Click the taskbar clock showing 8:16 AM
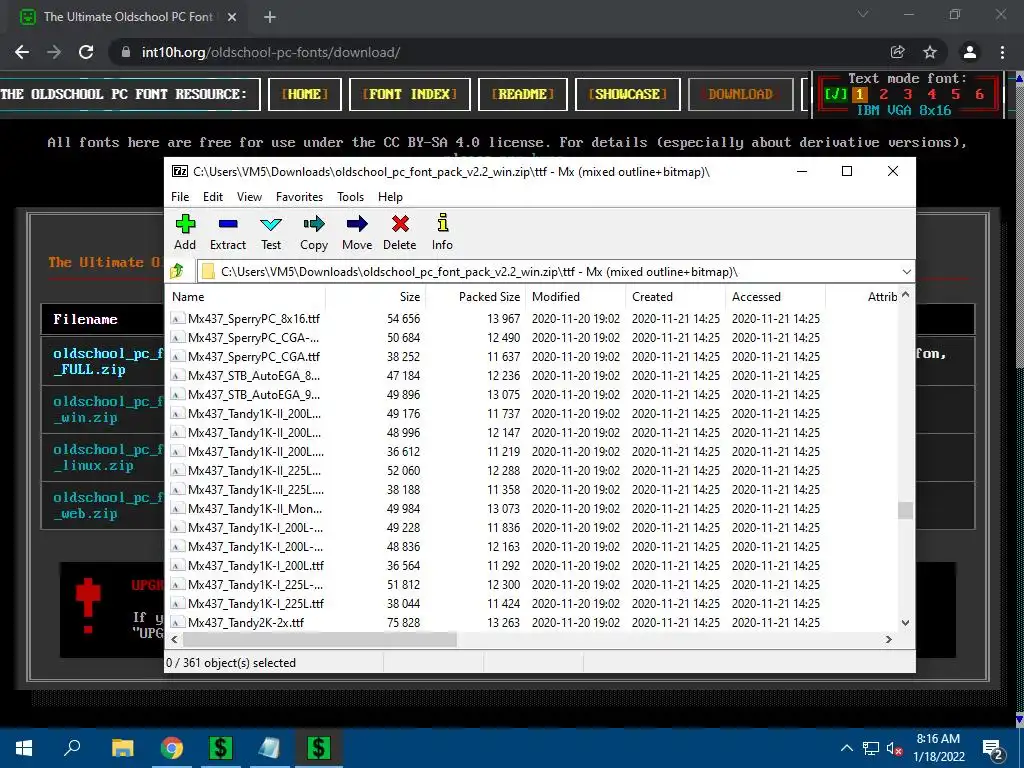Image resolution: width=1024 pixels, height=768 pixels. click(938, 748)
